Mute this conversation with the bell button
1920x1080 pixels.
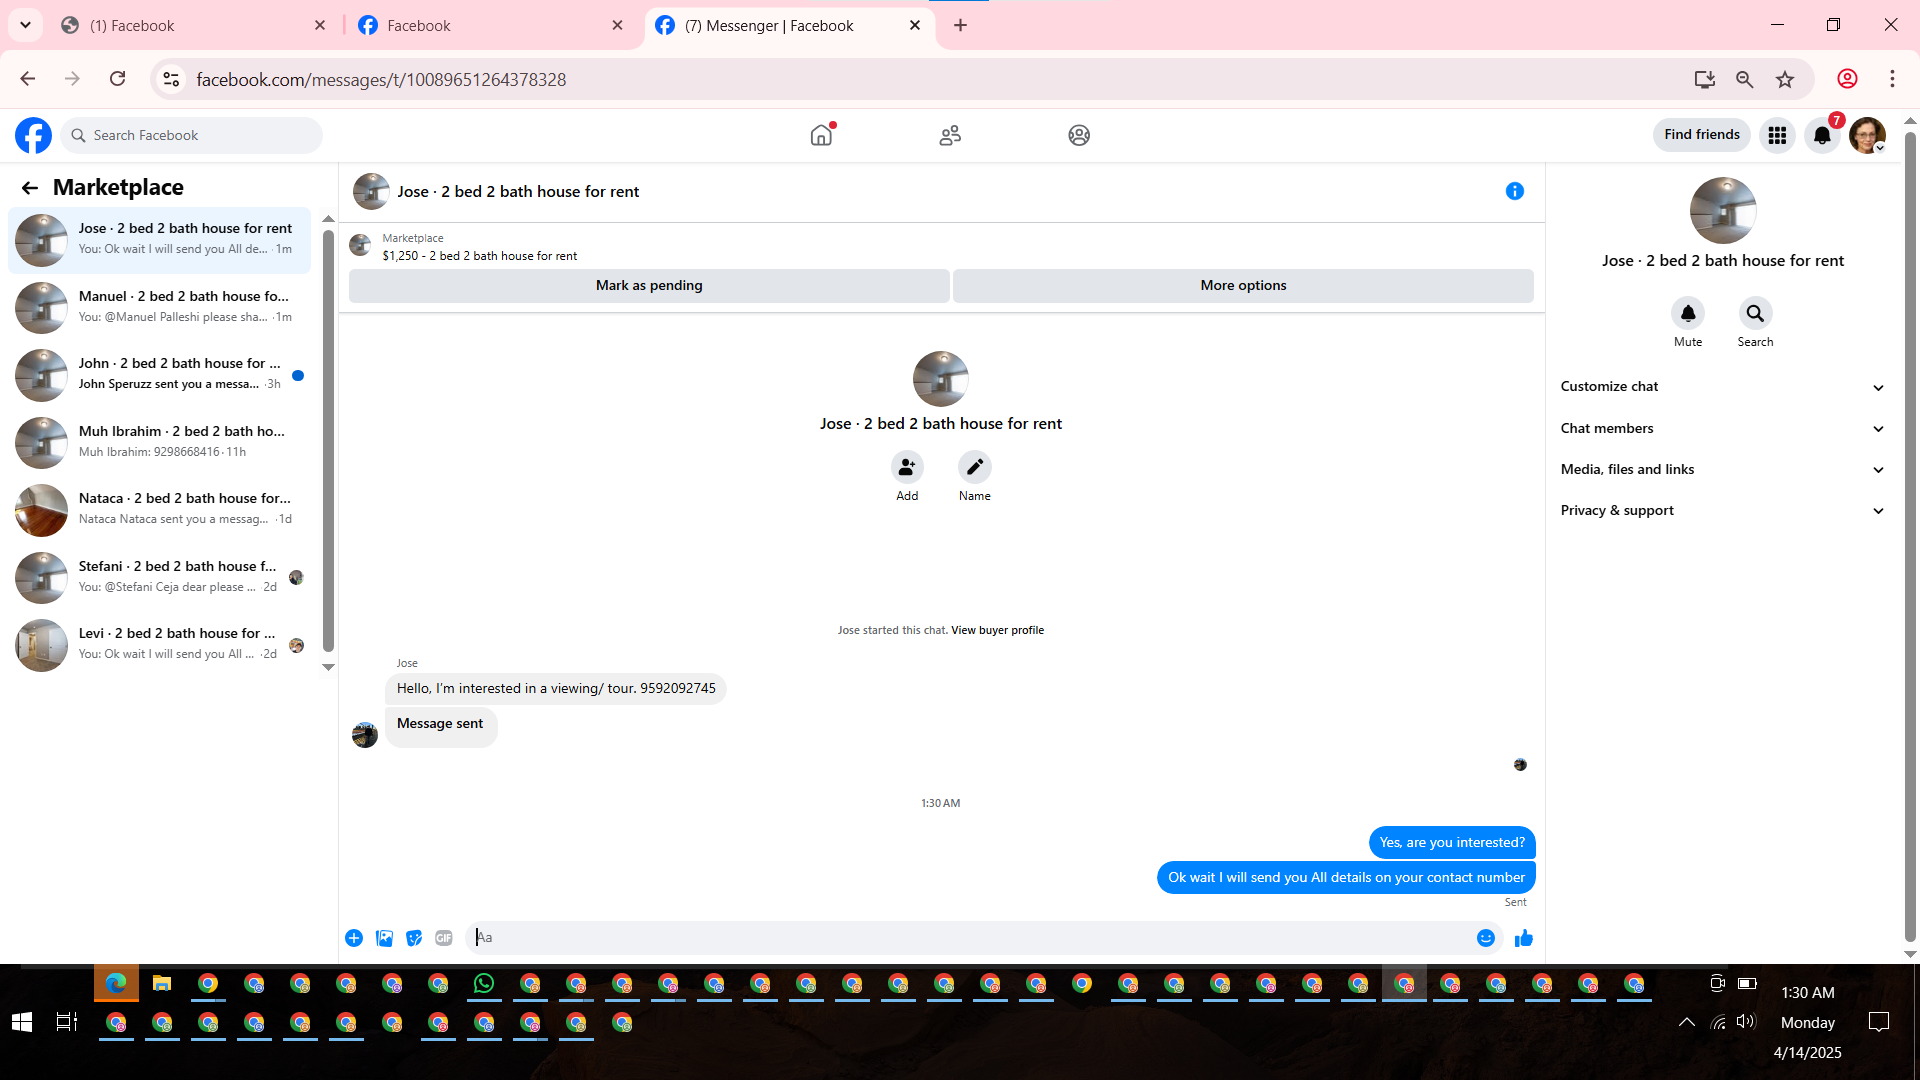[1688, 314]
